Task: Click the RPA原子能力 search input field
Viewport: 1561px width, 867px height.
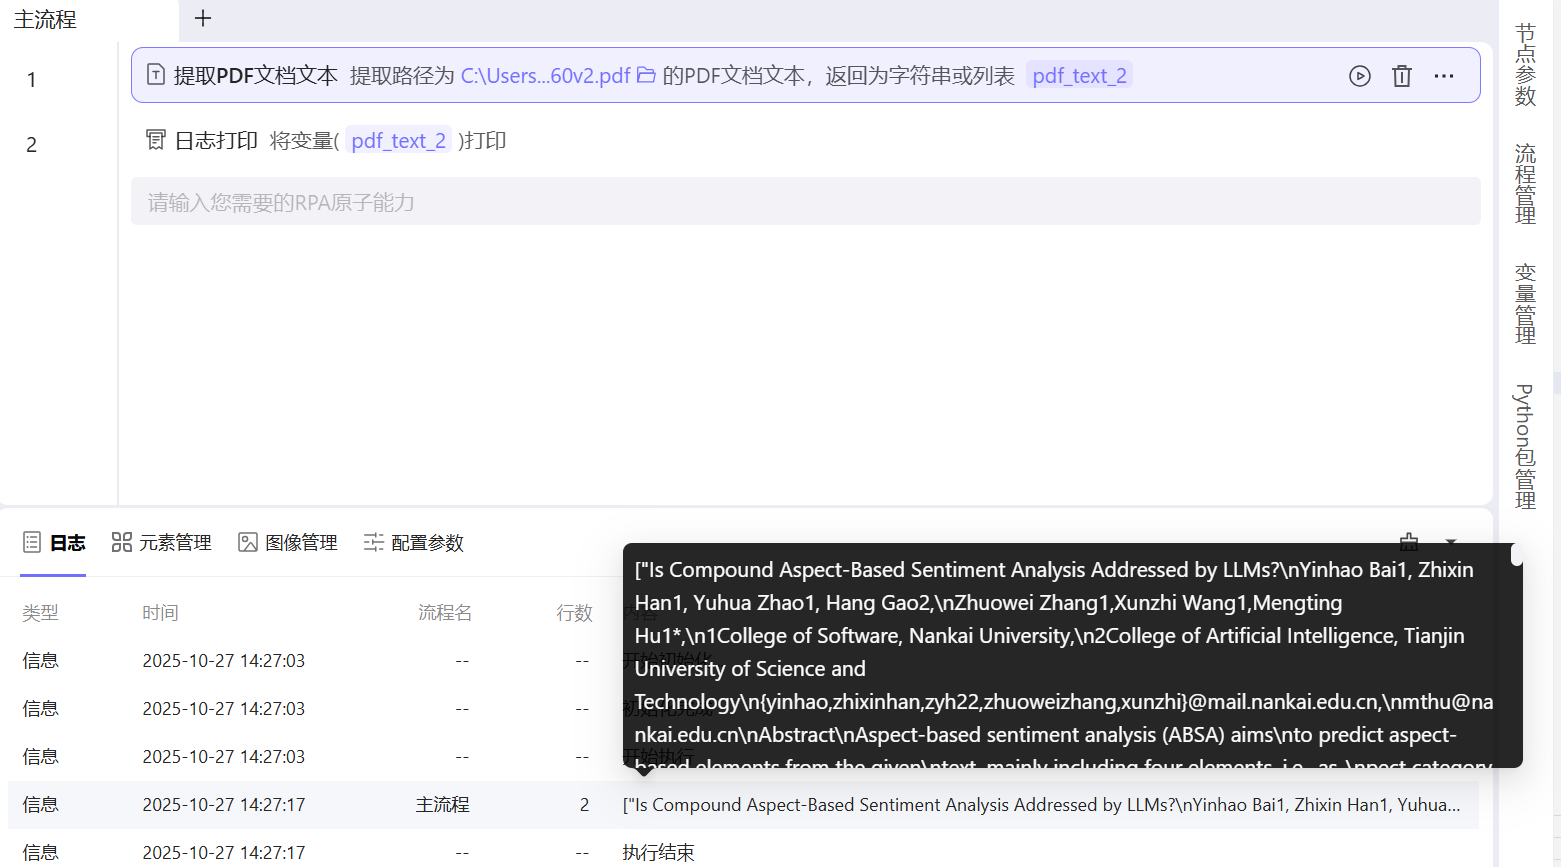Action: click(805, 202)
